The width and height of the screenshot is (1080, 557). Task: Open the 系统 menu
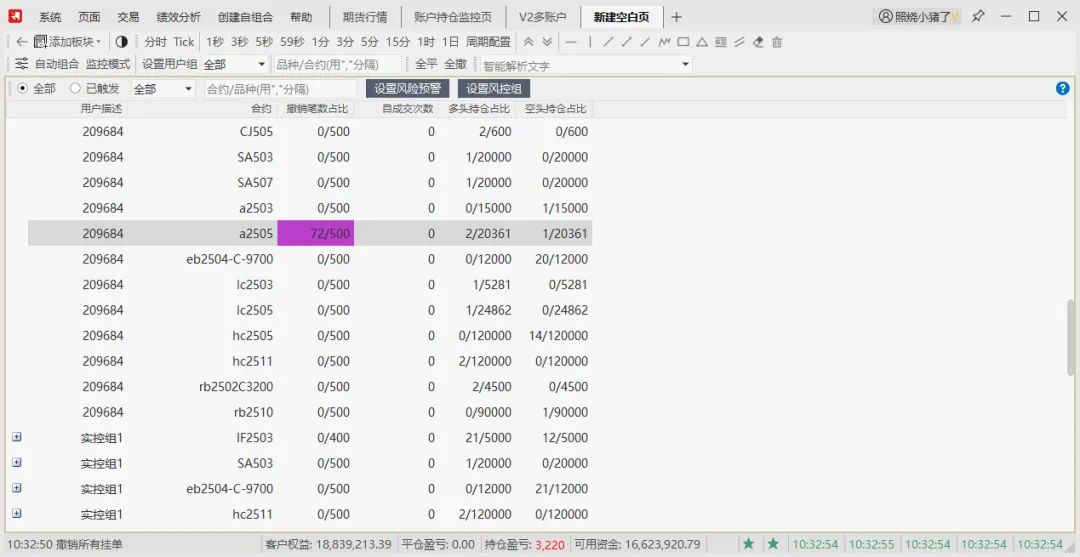[50, 17]
